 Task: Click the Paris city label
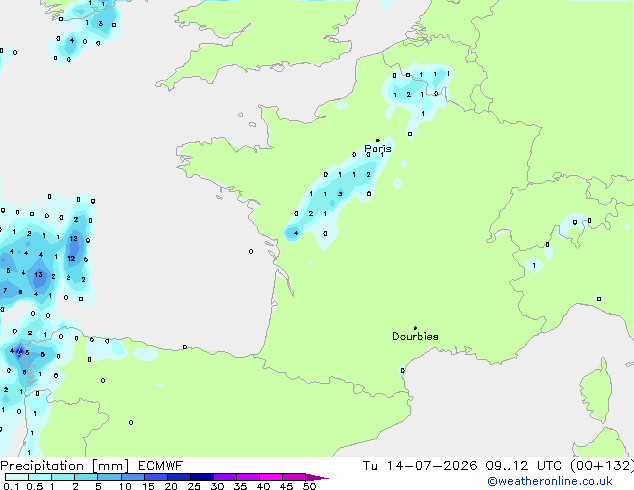pyautogui.click(x=378, y=149)
